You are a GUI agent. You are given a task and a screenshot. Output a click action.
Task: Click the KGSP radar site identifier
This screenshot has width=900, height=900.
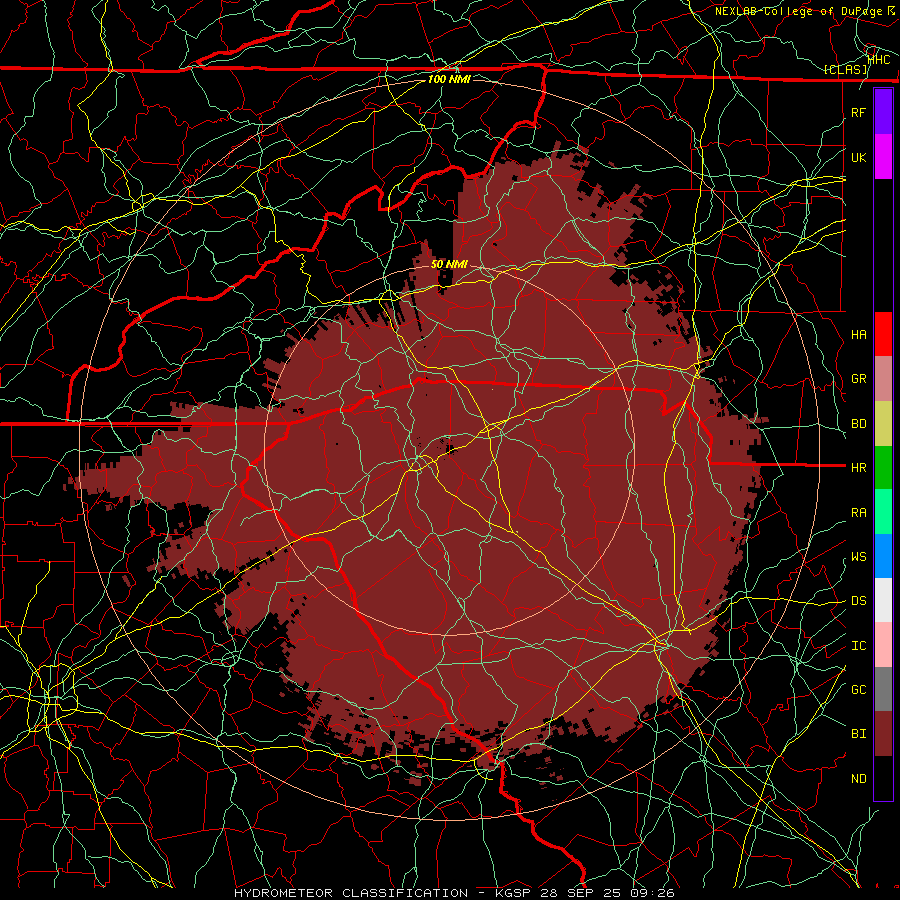click(511, 893)
